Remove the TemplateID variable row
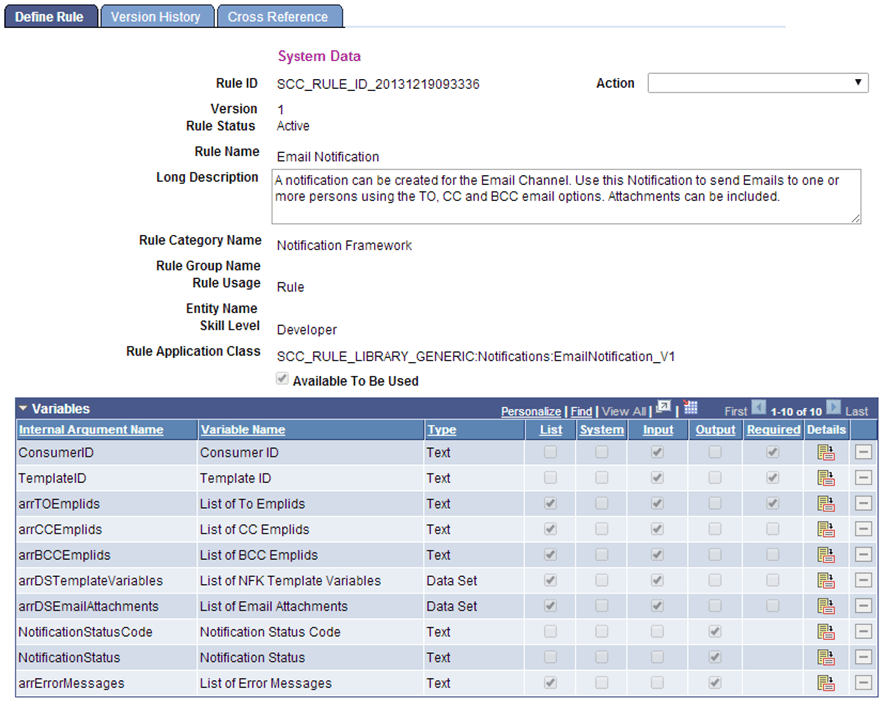This screenshot has height=702, width=884. coord(862,477)
